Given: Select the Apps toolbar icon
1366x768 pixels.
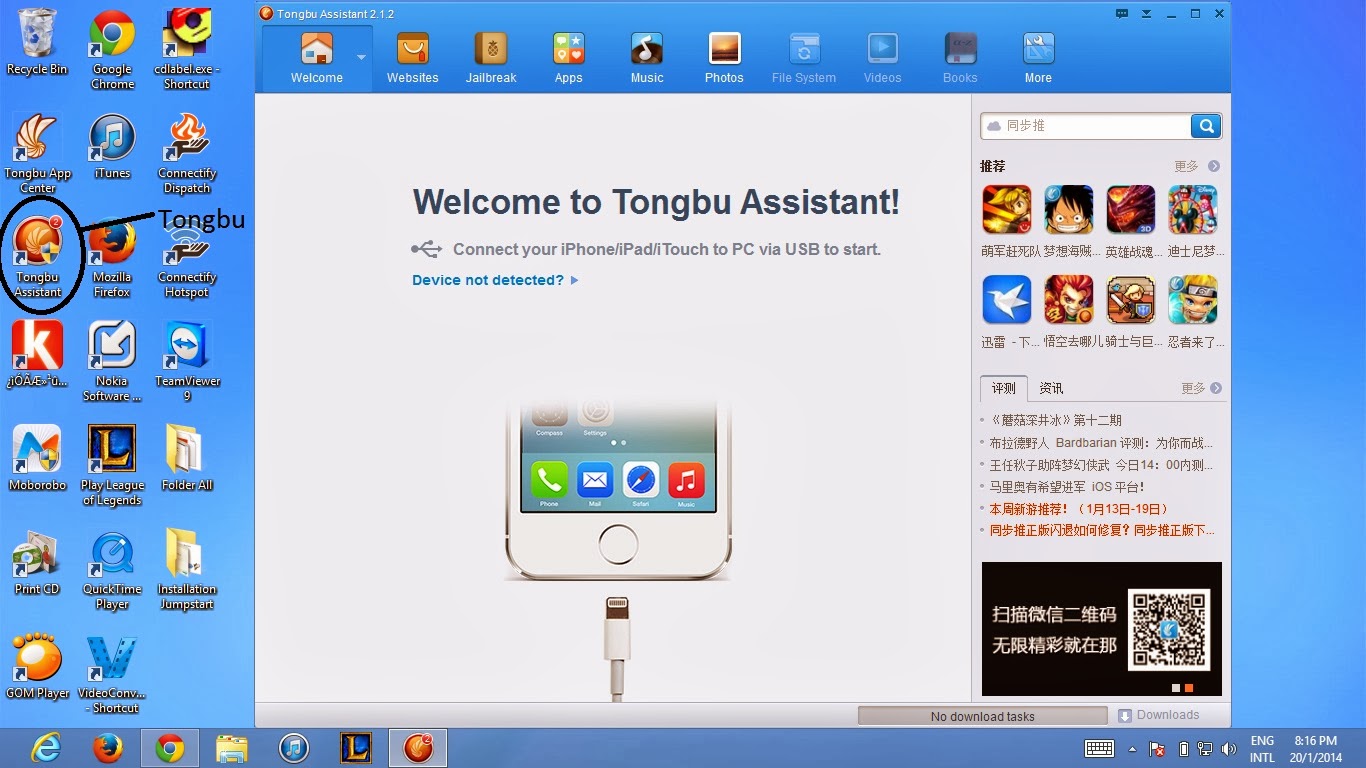Looking at the screenshot, I should tap(568, 48).
